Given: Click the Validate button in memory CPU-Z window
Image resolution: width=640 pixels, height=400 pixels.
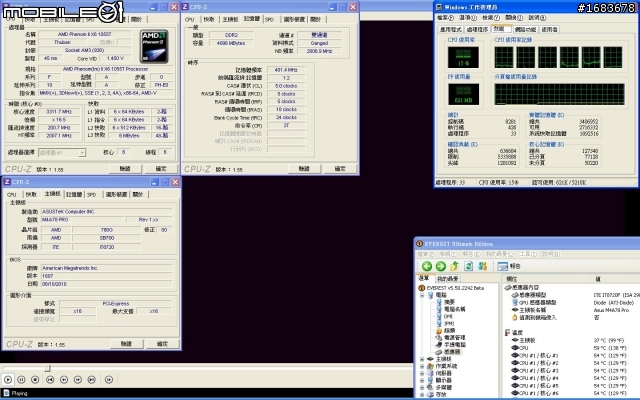Looking at the screenshot, I should point(304,169).
